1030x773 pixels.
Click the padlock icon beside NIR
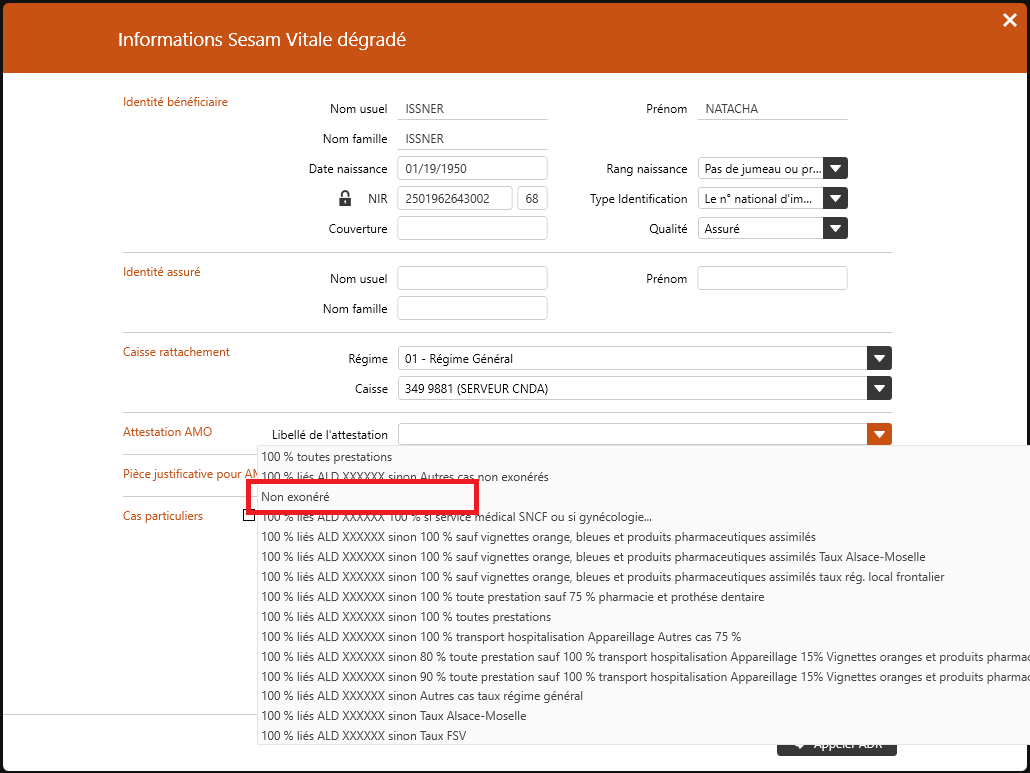click(345, 199)
